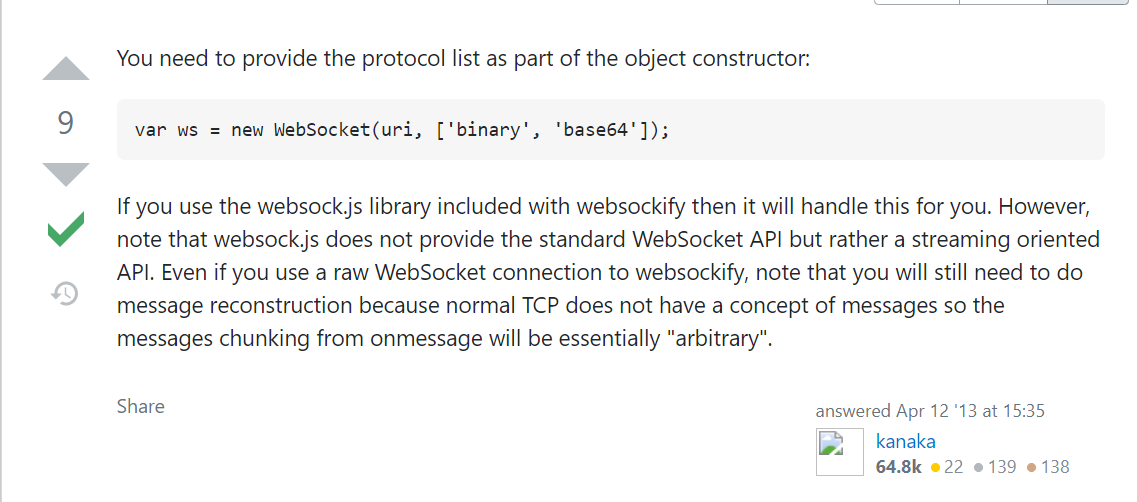Click inside the WebSocket code block
Screen dimensions: 1137x502
click(611, 129)
